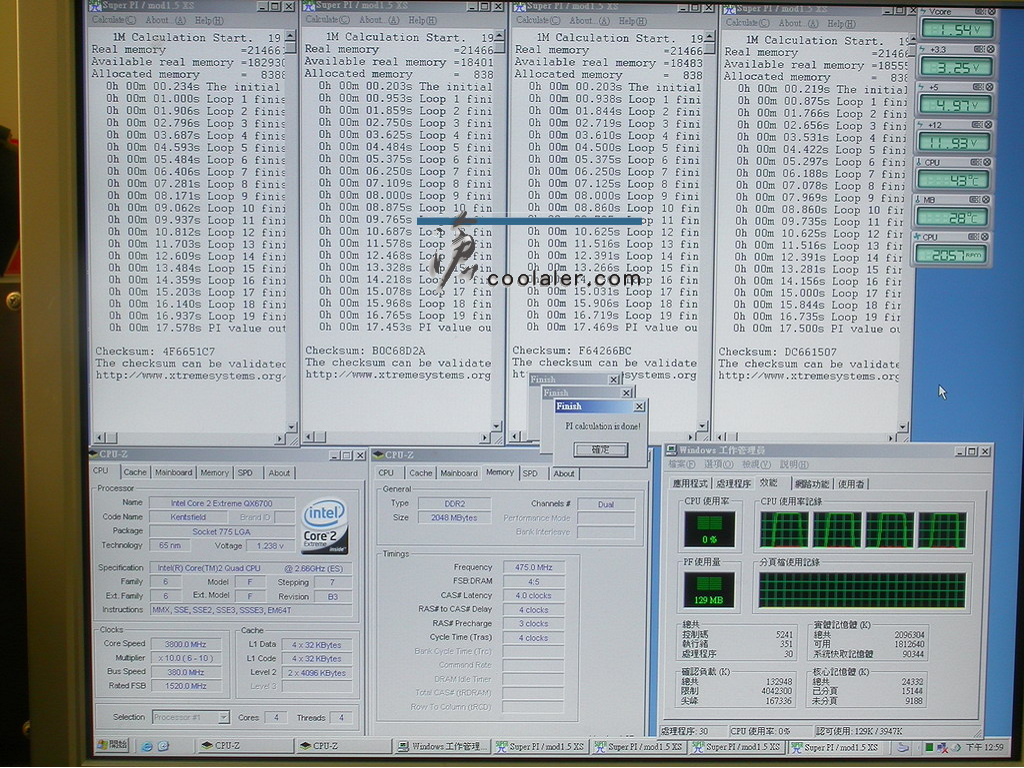This screenshot has width=1024, height=768.
Task: Click the Internet Explorer quick launch icon
Action: pos(147,746)
